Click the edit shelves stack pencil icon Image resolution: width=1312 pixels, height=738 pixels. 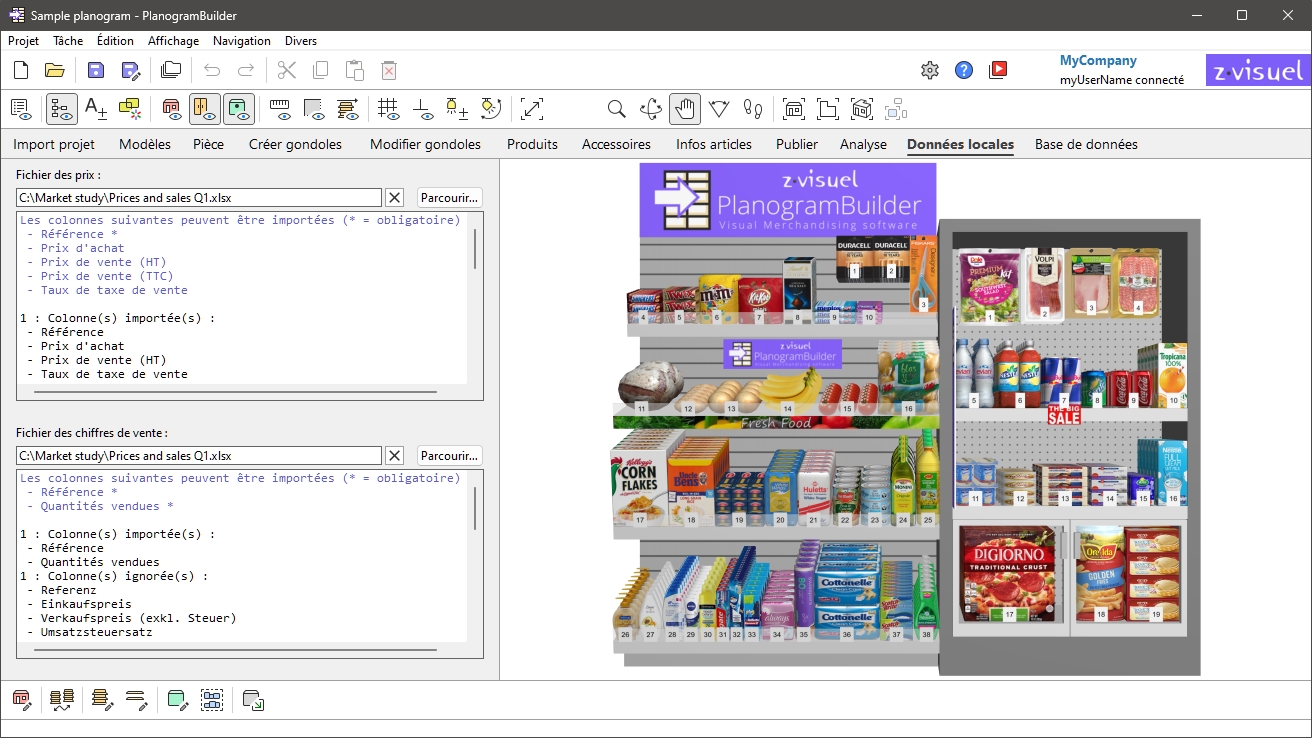click(x=102, y=700)
